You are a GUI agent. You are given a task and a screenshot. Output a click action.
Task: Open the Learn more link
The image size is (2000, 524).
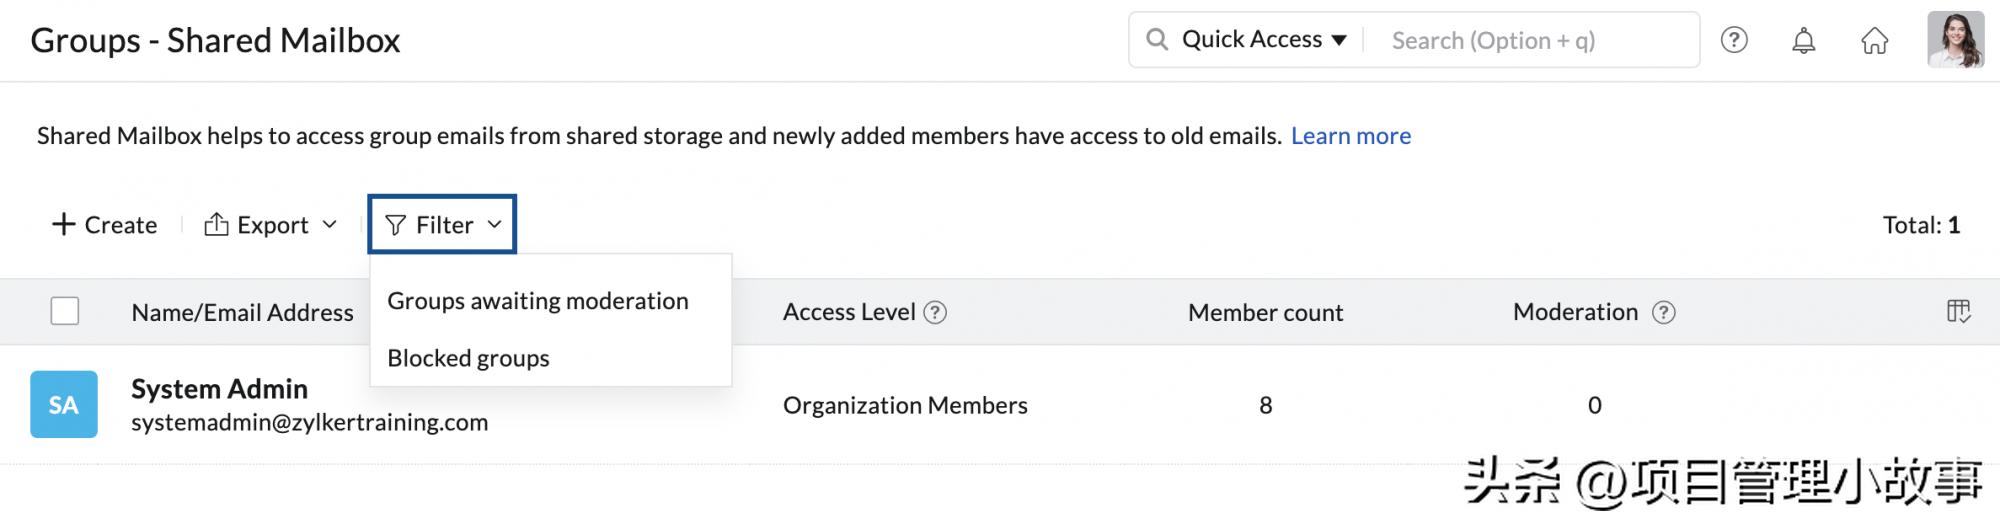click(1350, 136)
